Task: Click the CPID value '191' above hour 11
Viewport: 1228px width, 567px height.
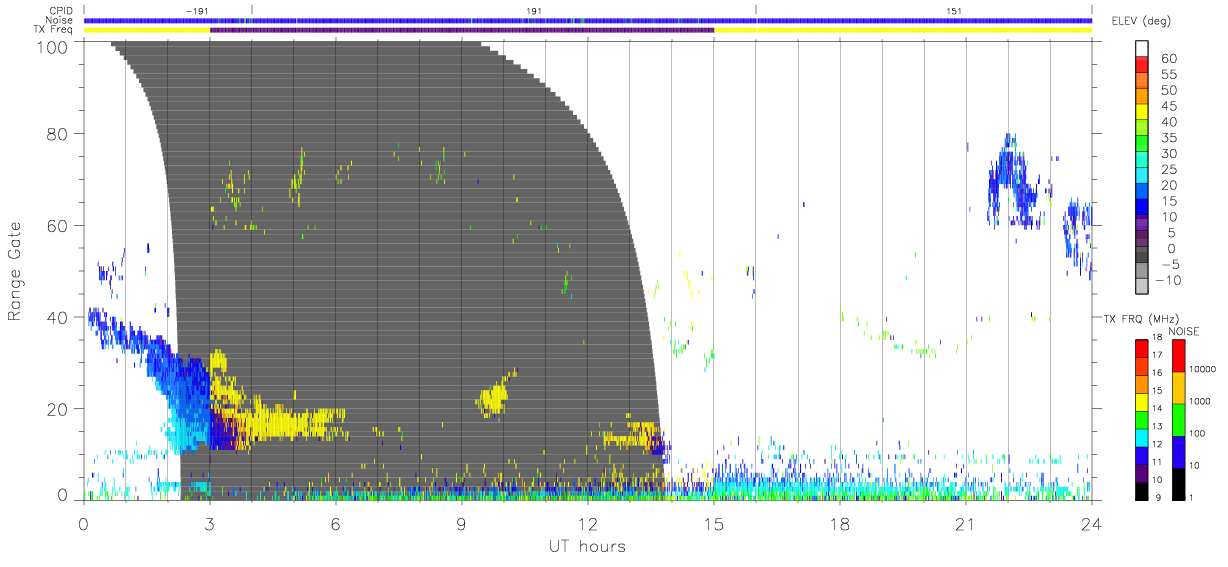Action: coord(535,9)
